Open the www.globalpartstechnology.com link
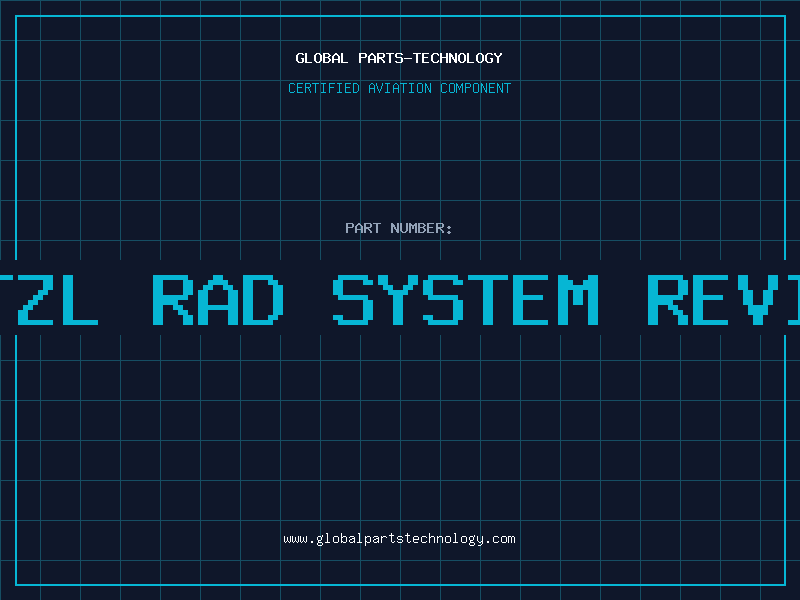This screenshot has height=600, width=800. [399, 538]
